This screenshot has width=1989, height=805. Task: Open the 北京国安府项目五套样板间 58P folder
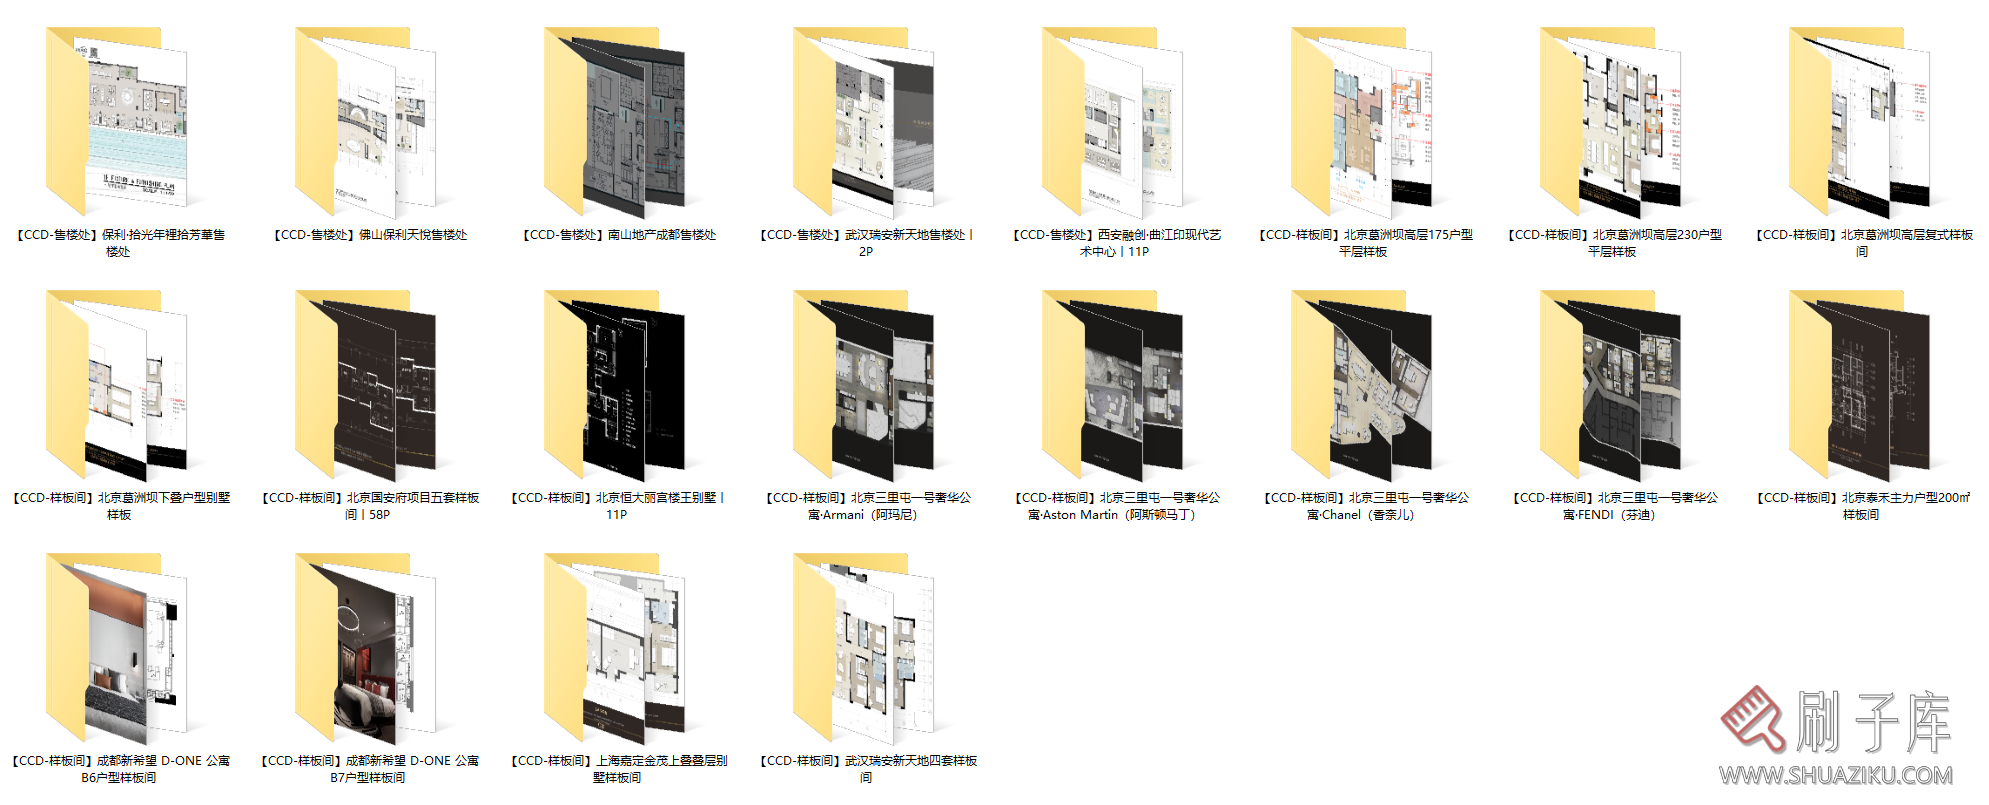366,385
